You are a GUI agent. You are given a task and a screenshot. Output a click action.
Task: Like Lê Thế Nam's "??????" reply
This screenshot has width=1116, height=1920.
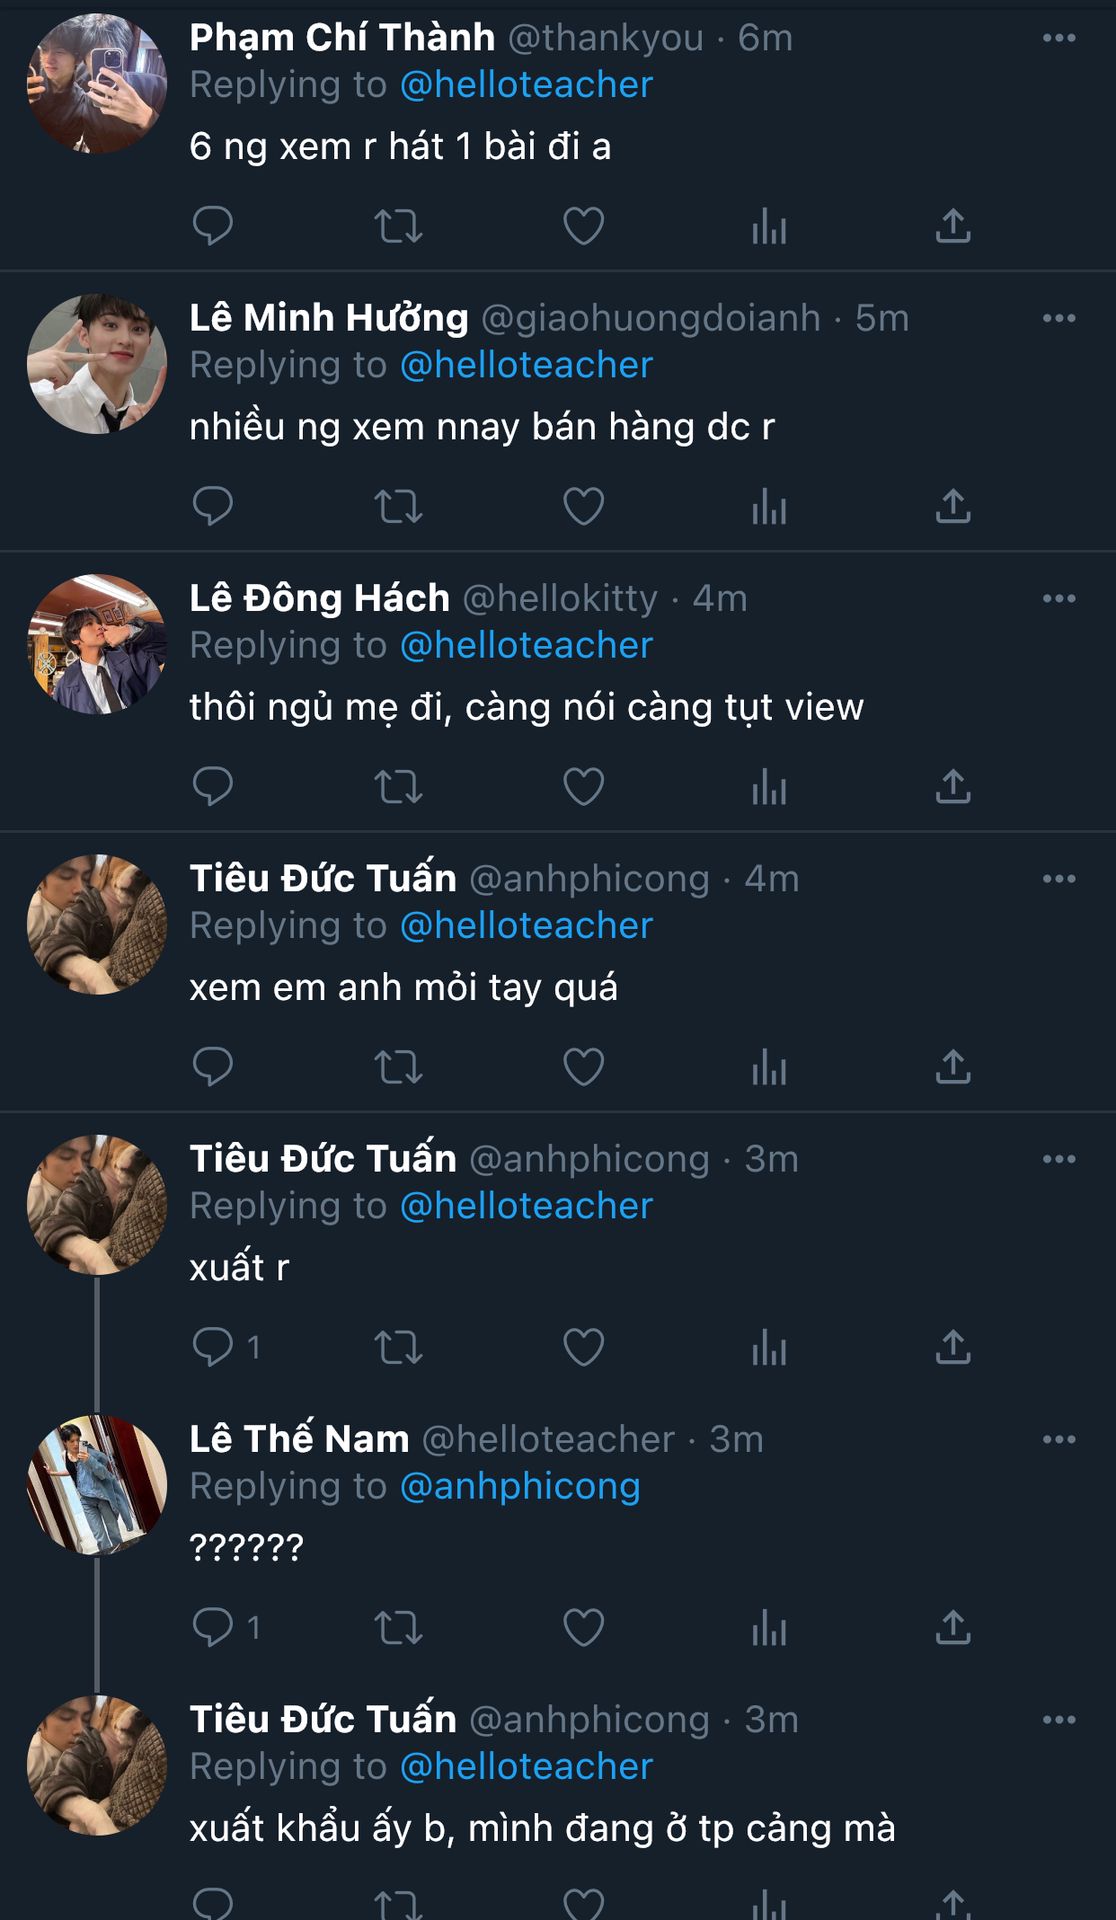tap(583, 1628)
